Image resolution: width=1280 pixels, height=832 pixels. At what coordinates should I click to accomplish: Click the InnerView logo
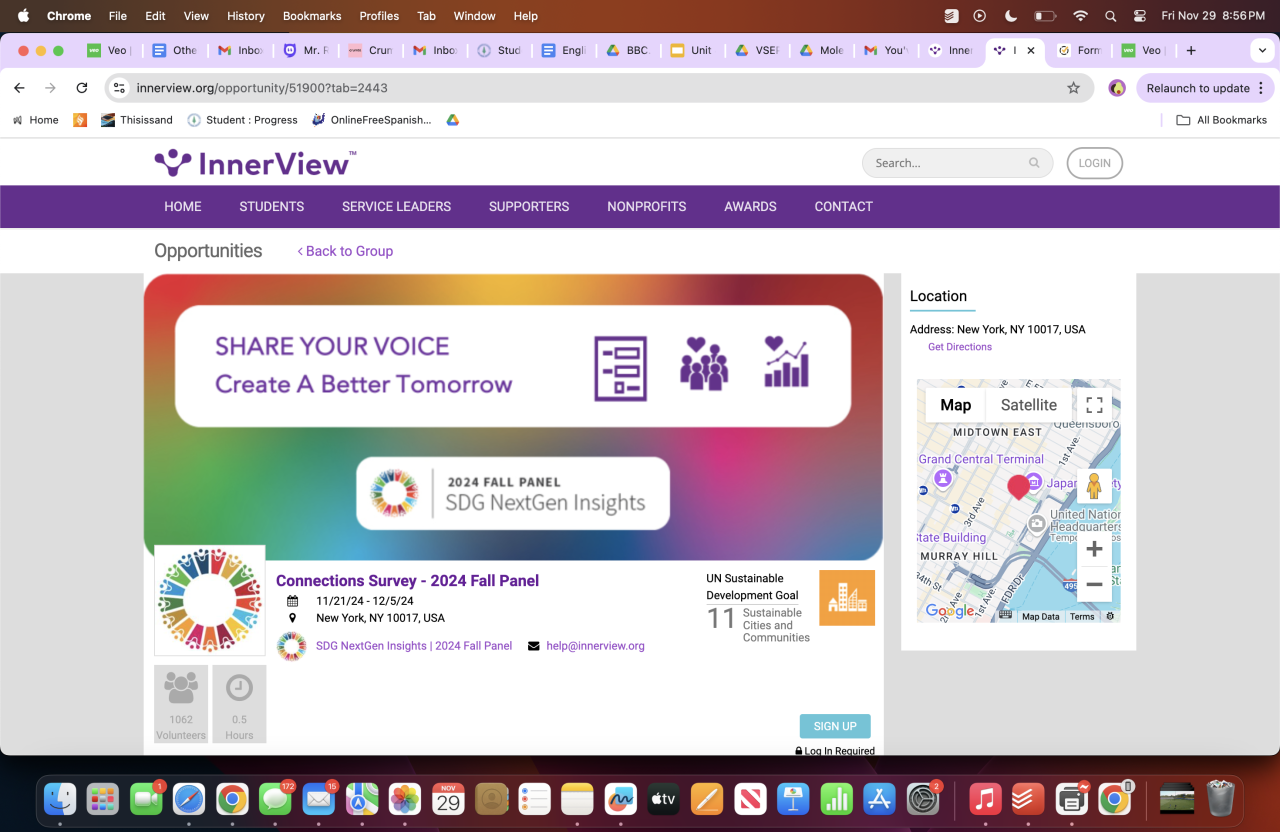255,163
